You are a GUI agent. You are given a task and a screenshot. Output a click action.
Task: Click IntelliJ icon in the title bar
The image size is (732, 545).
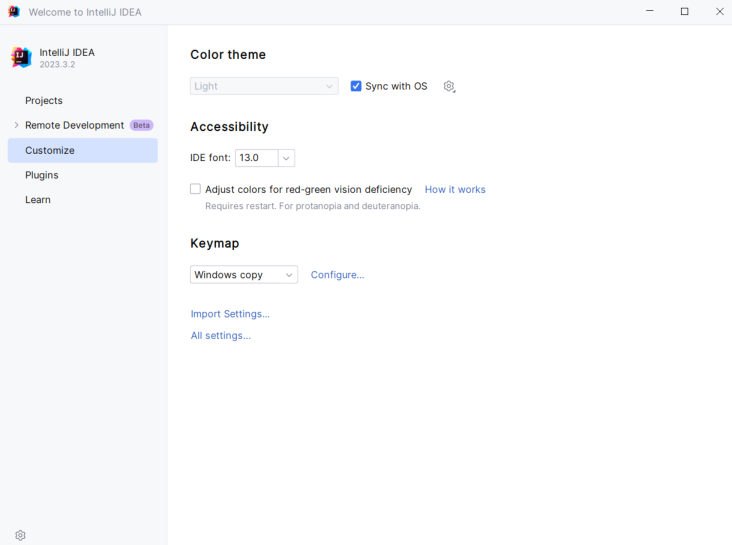[14, 12]
